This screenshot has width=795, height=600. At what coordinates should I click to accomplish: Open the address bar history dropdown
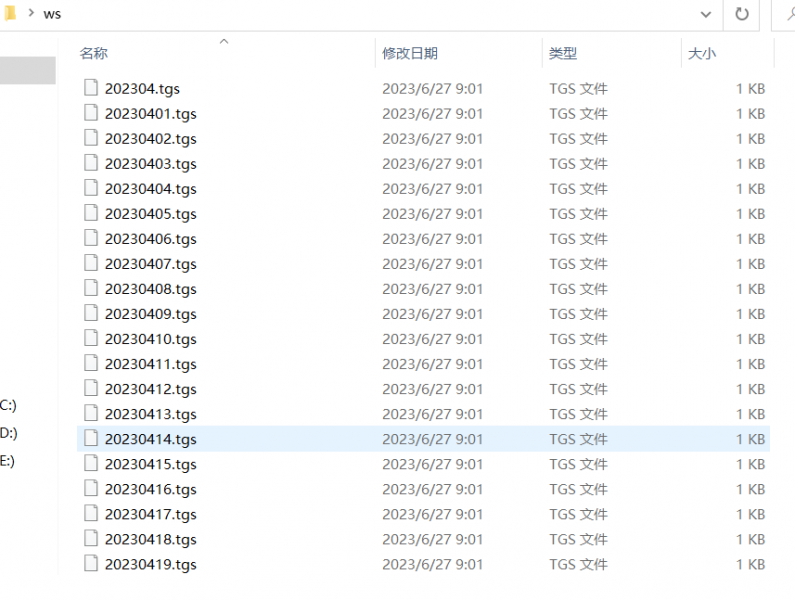click(706, 14)
